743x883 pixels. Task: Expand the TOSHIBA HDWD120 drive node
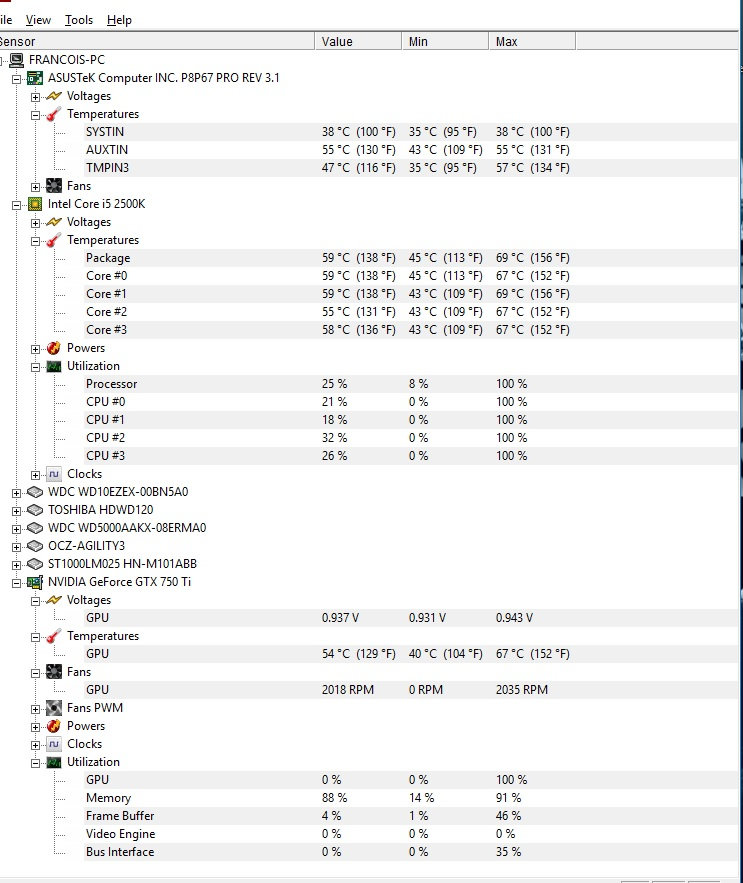pyautogui.click(x=16, y=510)
